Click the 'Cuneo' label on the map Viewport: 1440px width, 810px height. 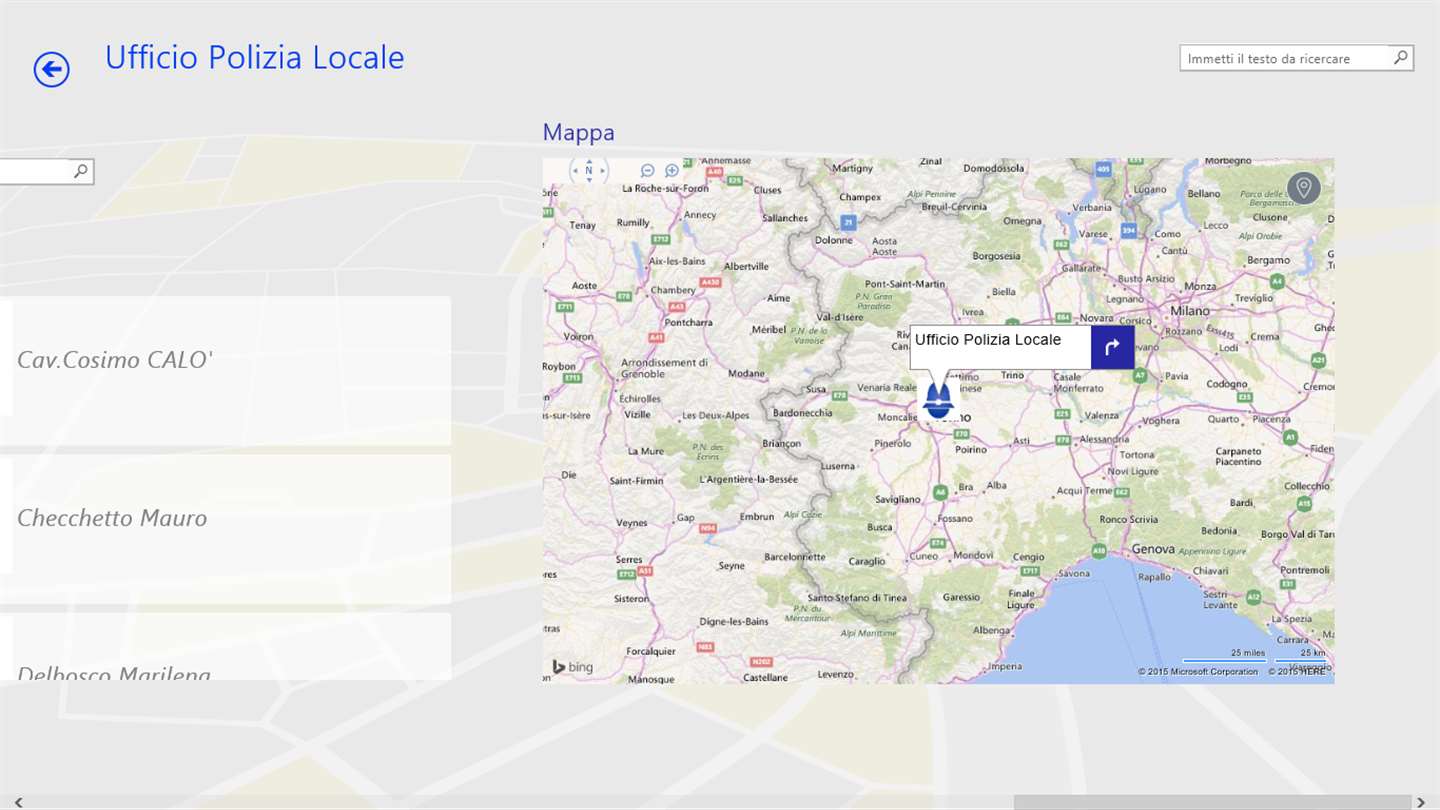(923, 556)
